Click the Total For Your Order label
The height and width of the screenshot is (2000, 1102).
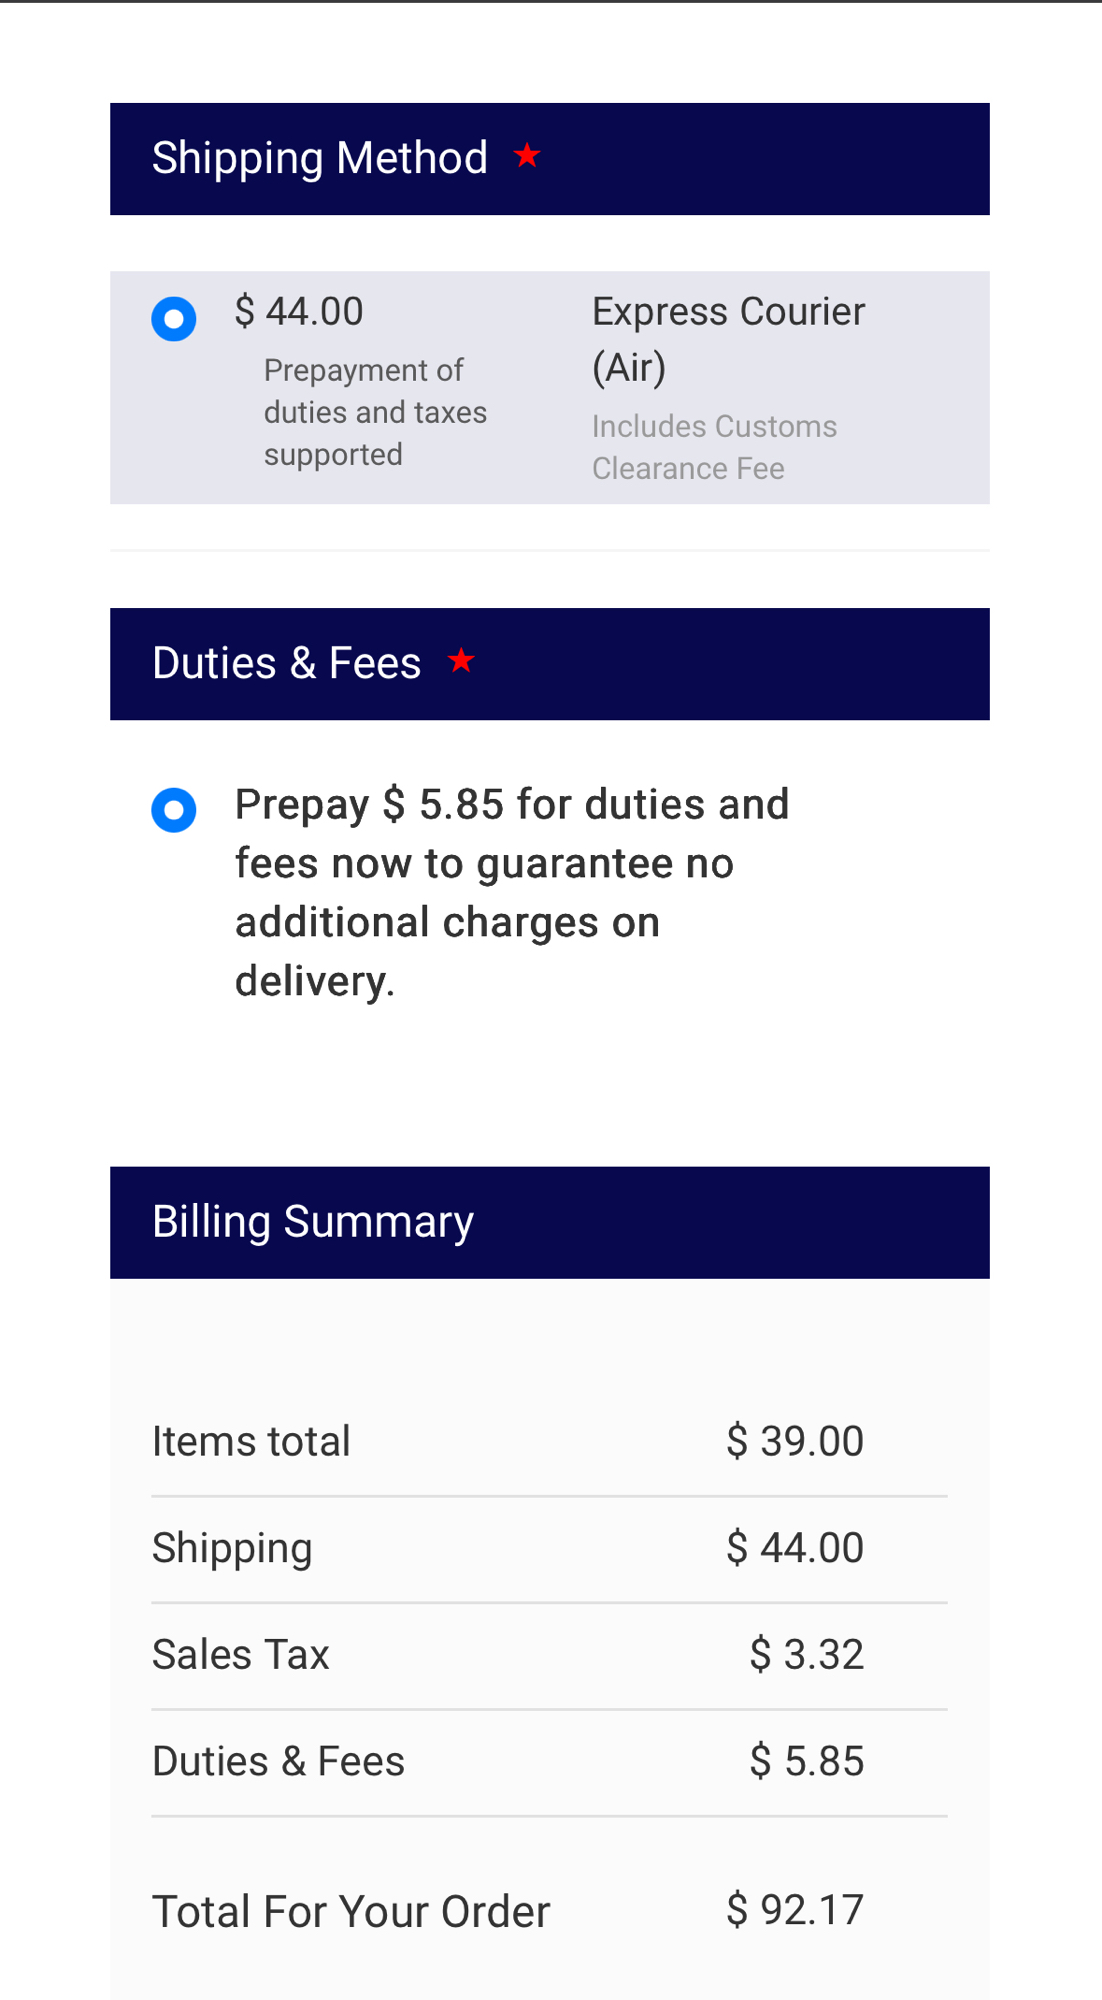tap(351, 1912)
